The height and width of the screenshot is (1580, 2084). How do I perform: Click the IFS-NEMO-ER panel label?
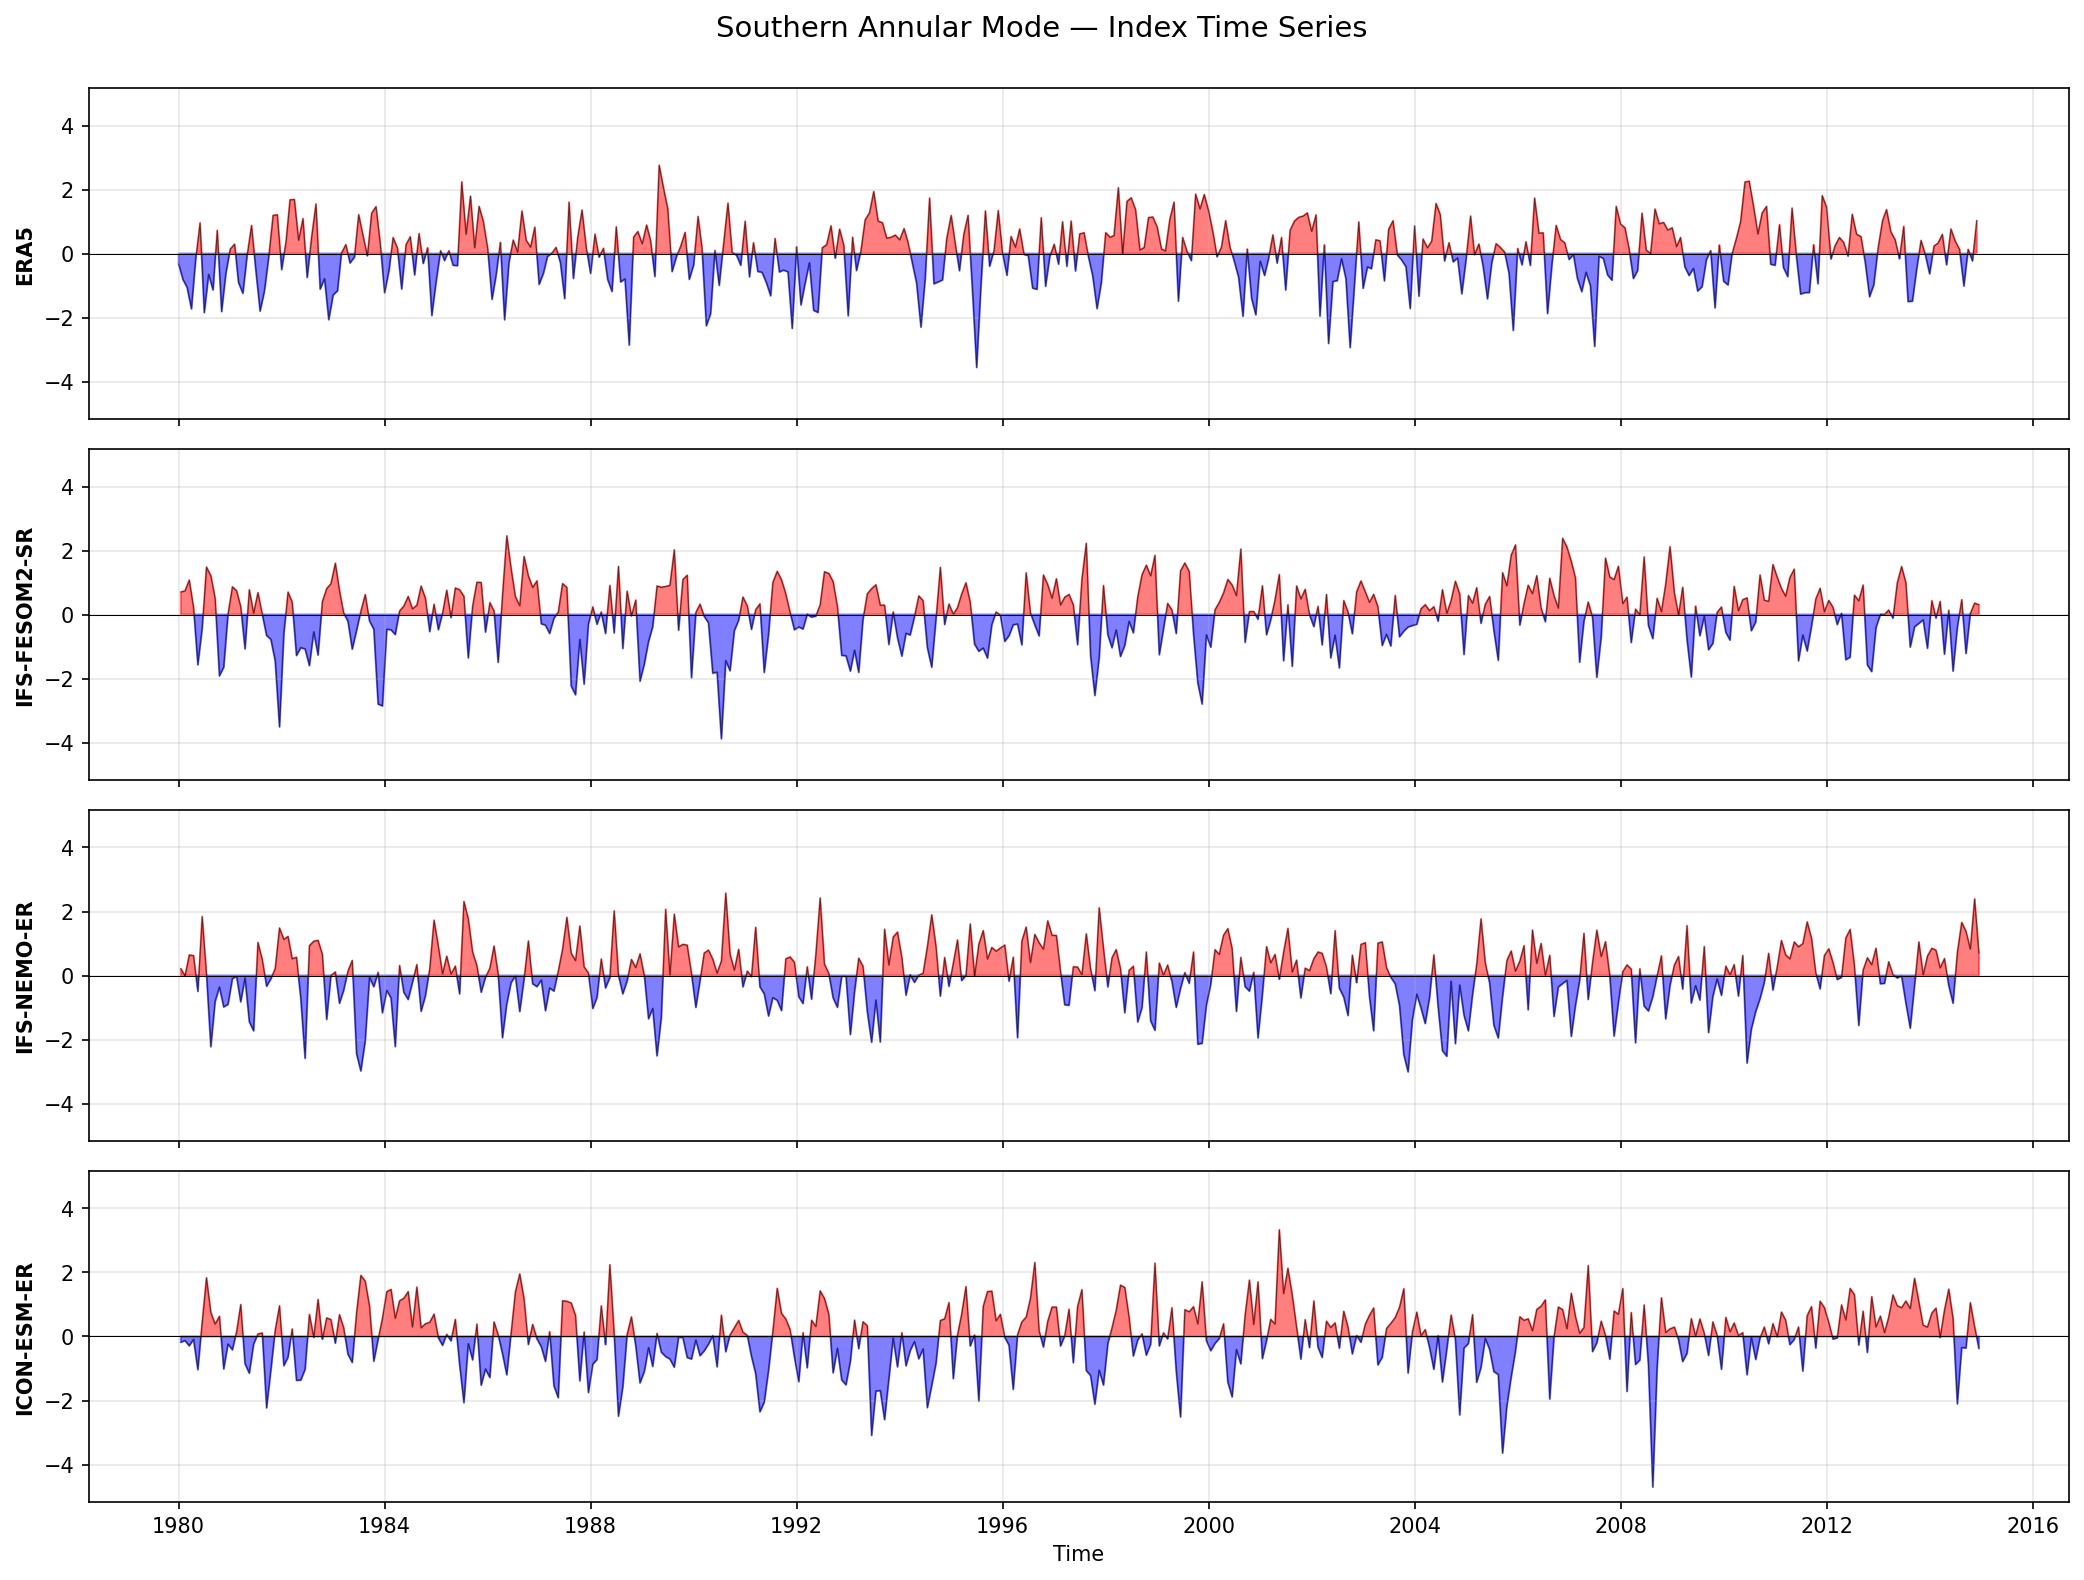pos(25,975)
